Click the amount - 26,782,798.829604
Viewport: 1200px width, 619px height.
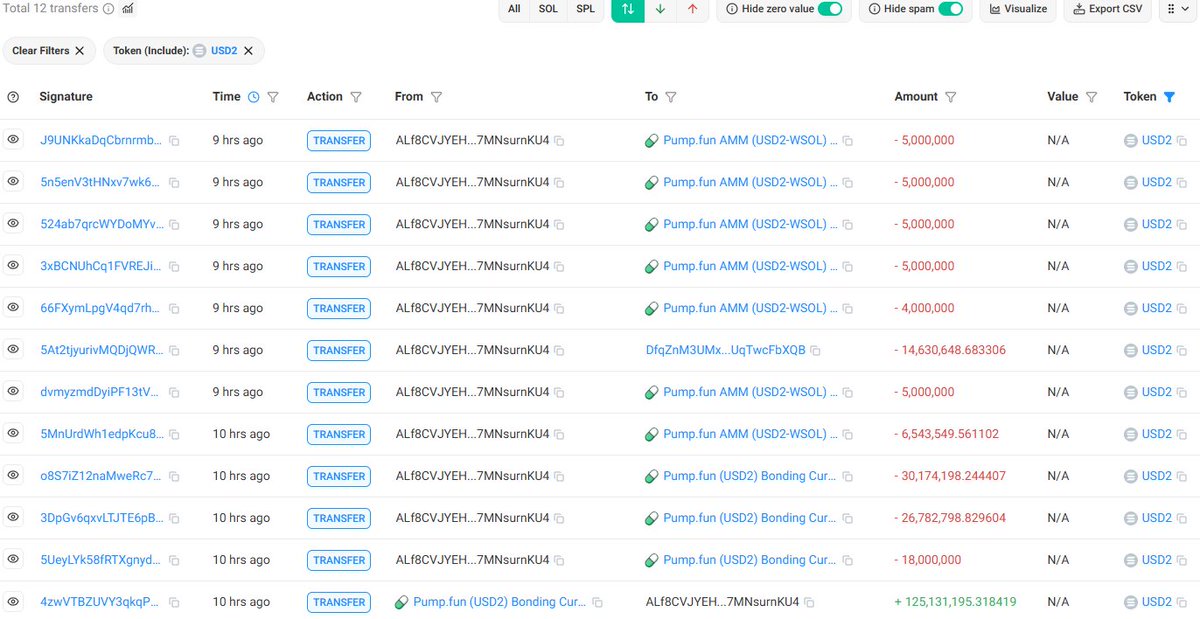950,518
